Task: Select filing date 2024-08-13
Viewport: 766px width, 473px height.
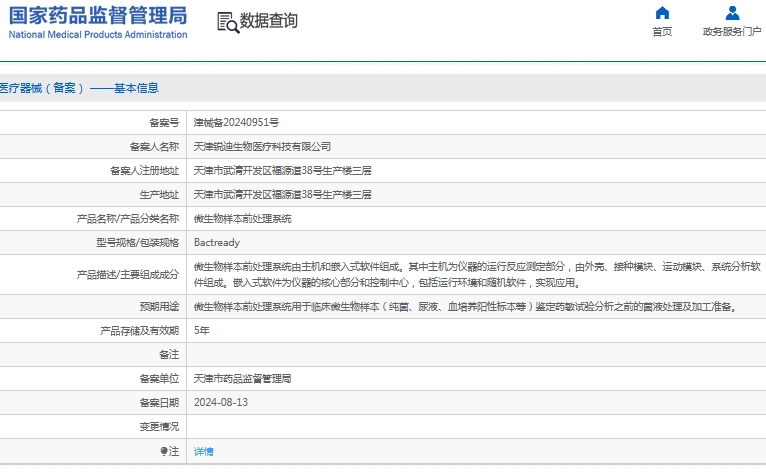Action: pyautogui.click(x=221, y=403)
